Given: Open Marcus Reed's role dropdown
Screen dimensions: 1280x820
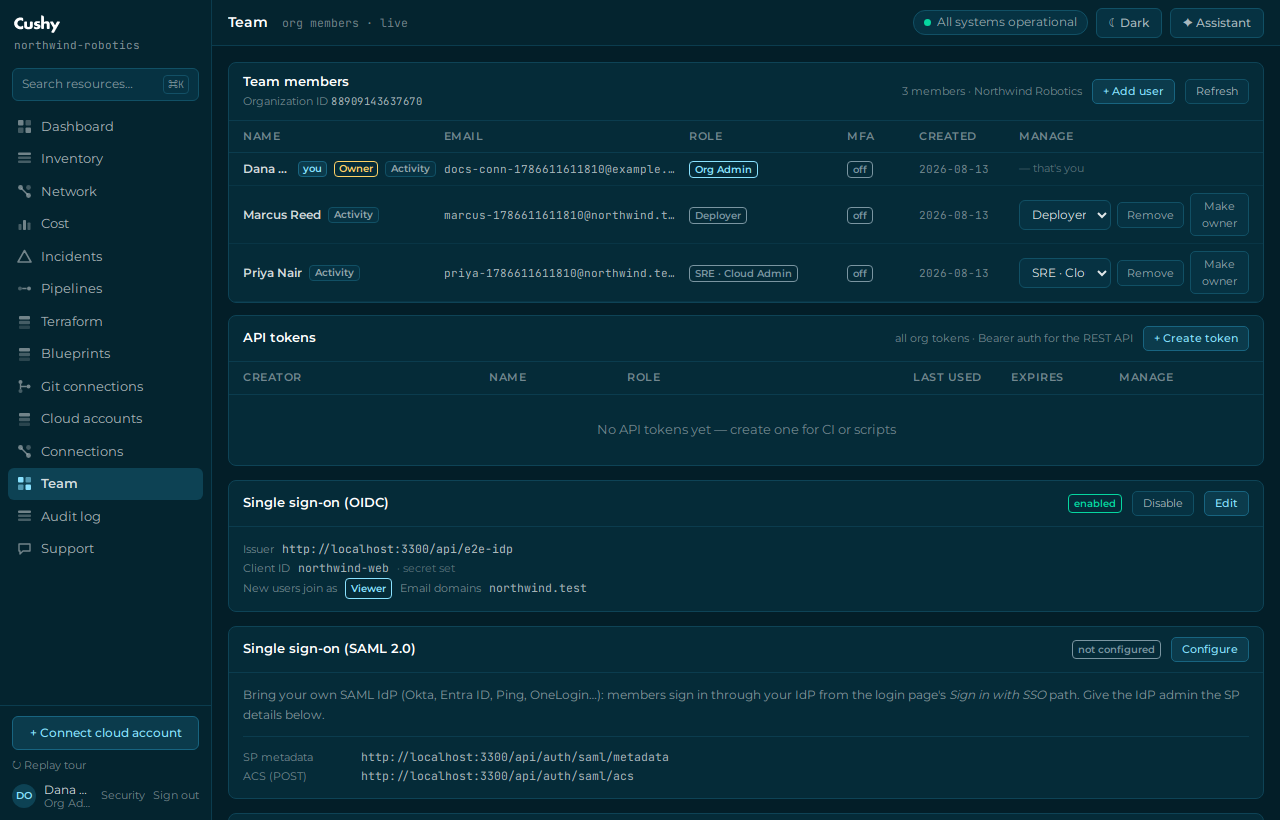Looking at the screenshot, I should tap(1065, 215).
